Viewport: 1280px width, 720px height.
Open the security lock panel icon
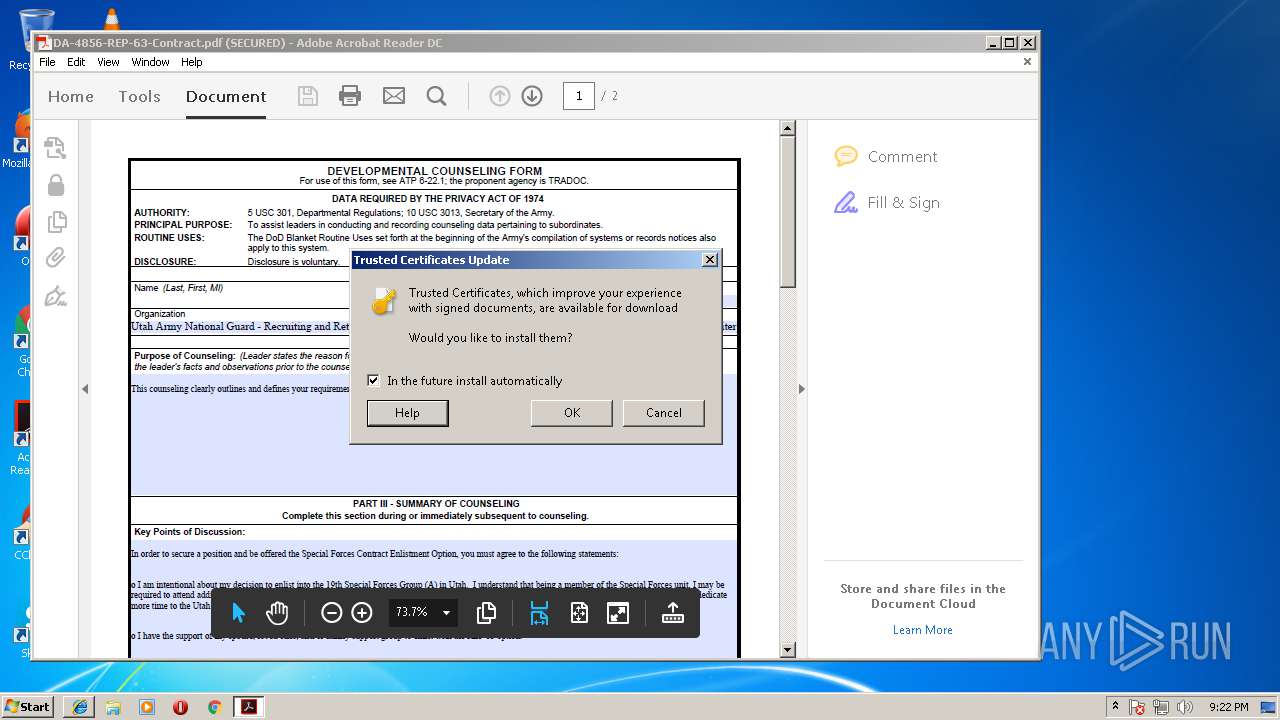(x=56, y=185)
